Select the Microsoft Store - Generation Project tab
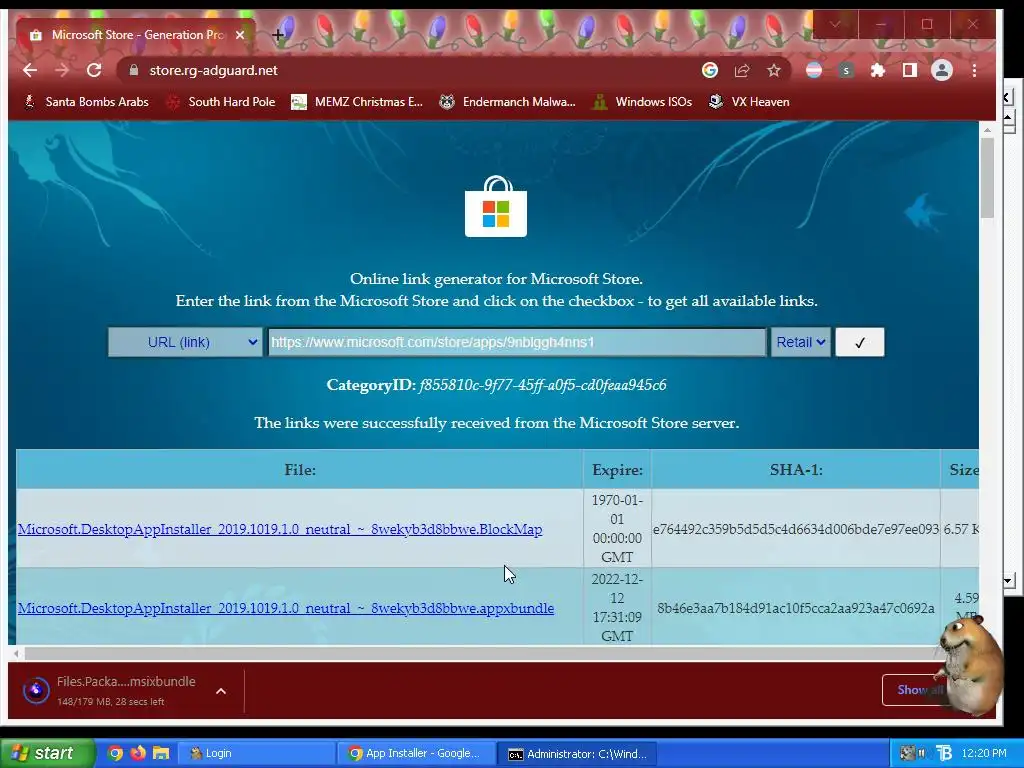Viewport: 1024px width, 768px height. click(136, 35)
